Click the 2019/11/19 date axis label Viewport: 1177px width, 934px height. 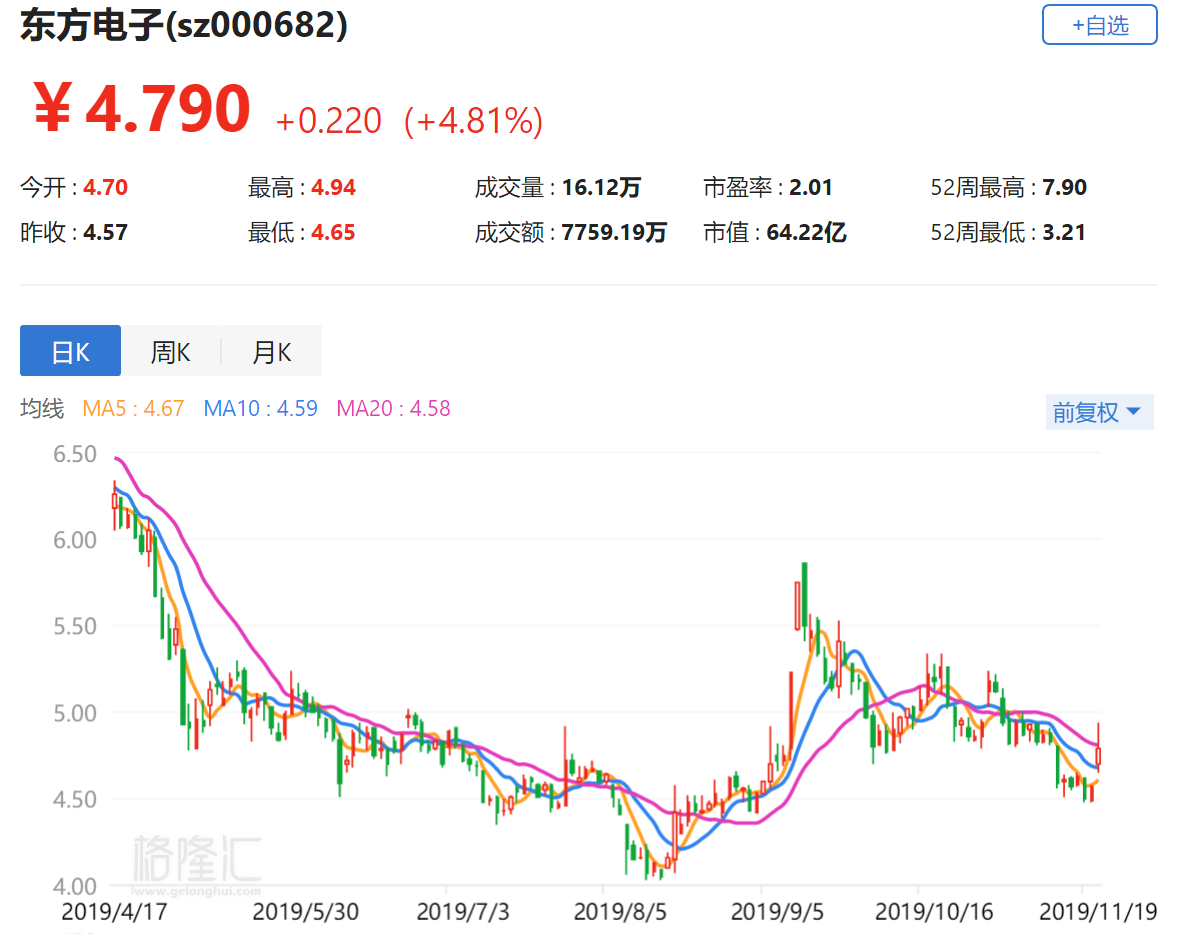(1098, 911)
